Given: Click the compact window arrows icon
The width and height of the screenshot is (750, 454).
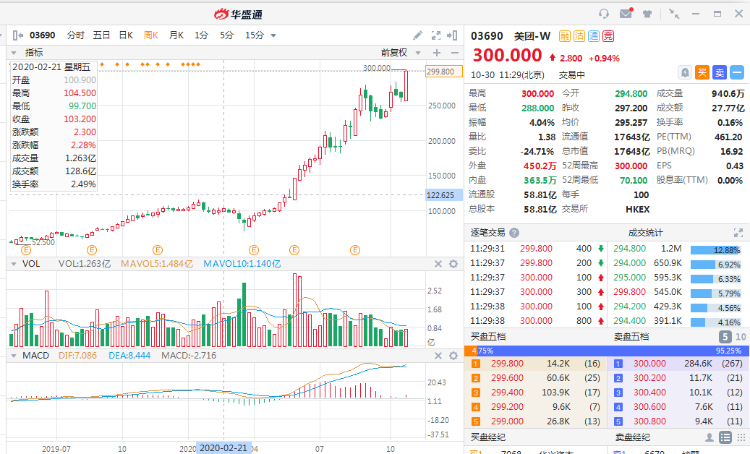Looking at the screenshot, I should (x=674, y=14).
